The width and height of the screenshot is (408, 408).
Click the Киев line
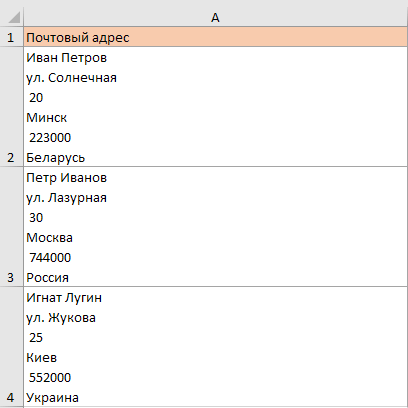[42, 358]
